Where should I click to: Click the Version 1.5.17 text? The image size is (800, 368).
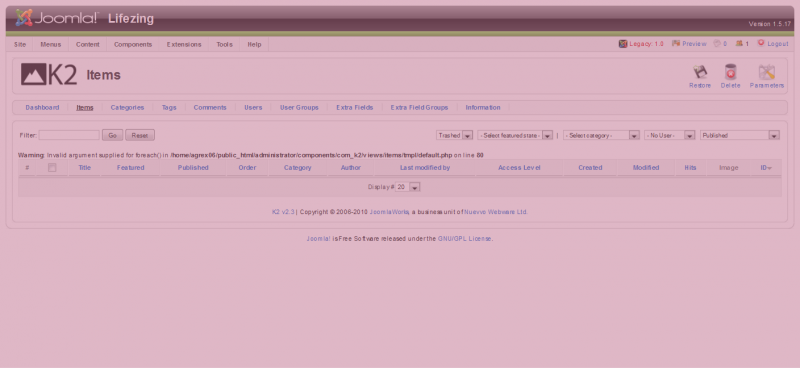point(770,24)
